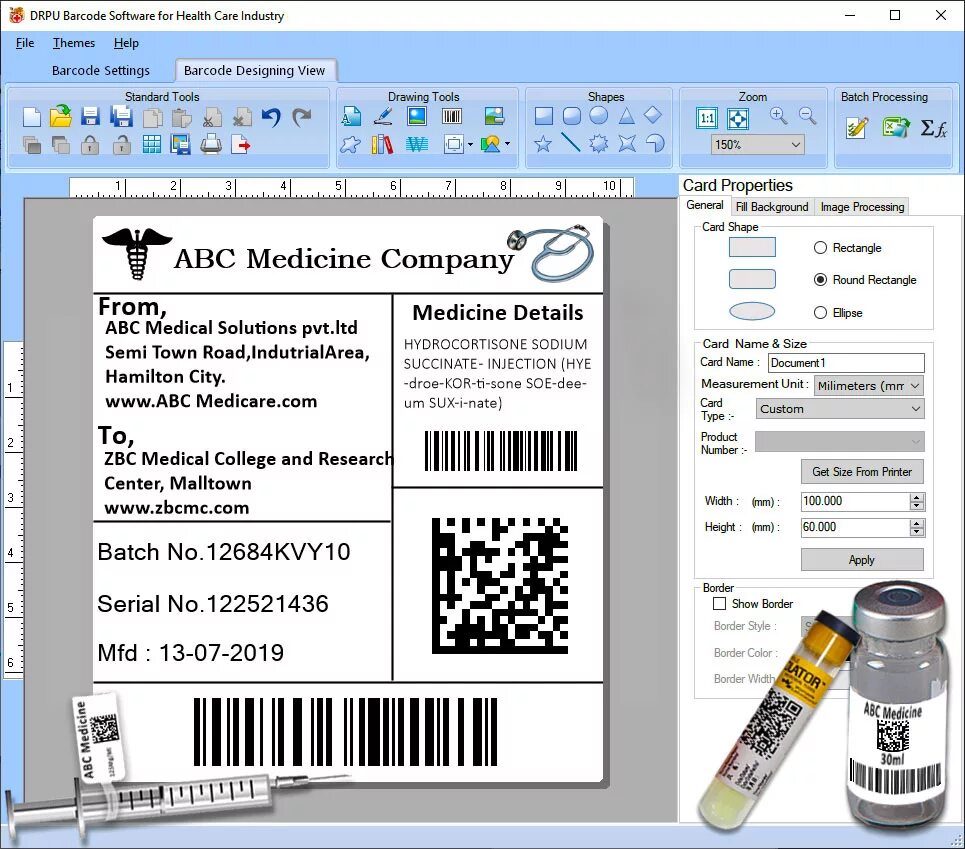Viewport: 965px width, 849px height.
Task: Click the Card Name input field
Action: coord(846,363)
